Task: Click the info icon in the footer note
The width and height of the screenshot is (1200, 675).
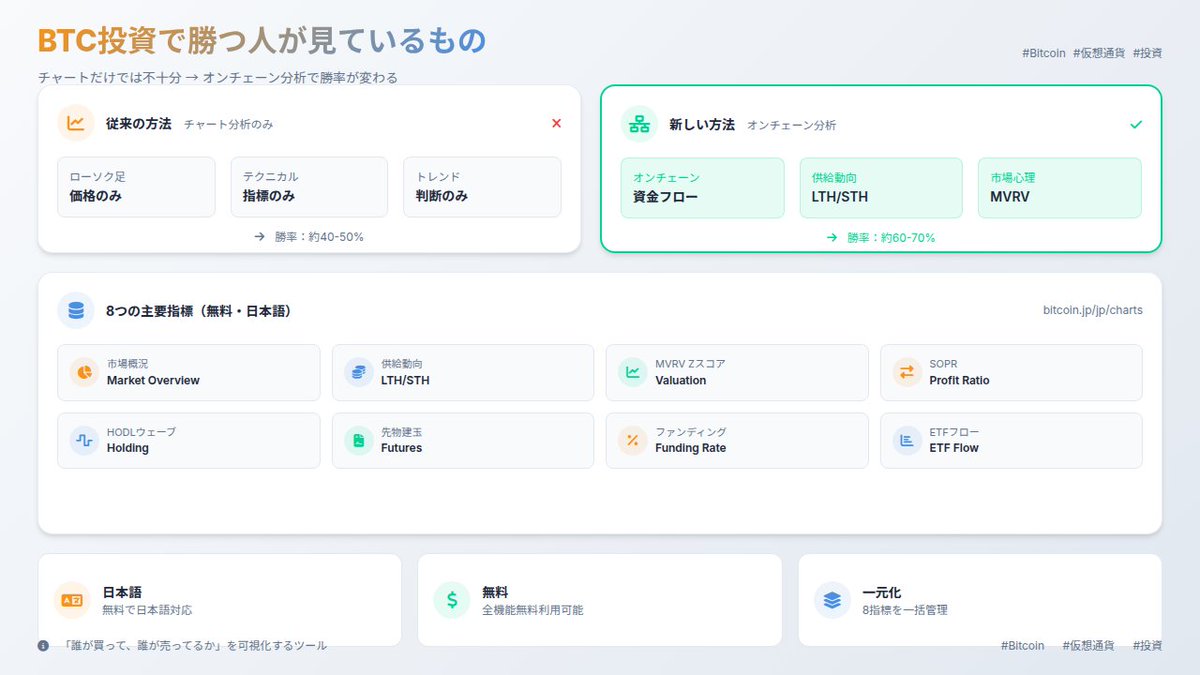Action: [x=43, y=646]
